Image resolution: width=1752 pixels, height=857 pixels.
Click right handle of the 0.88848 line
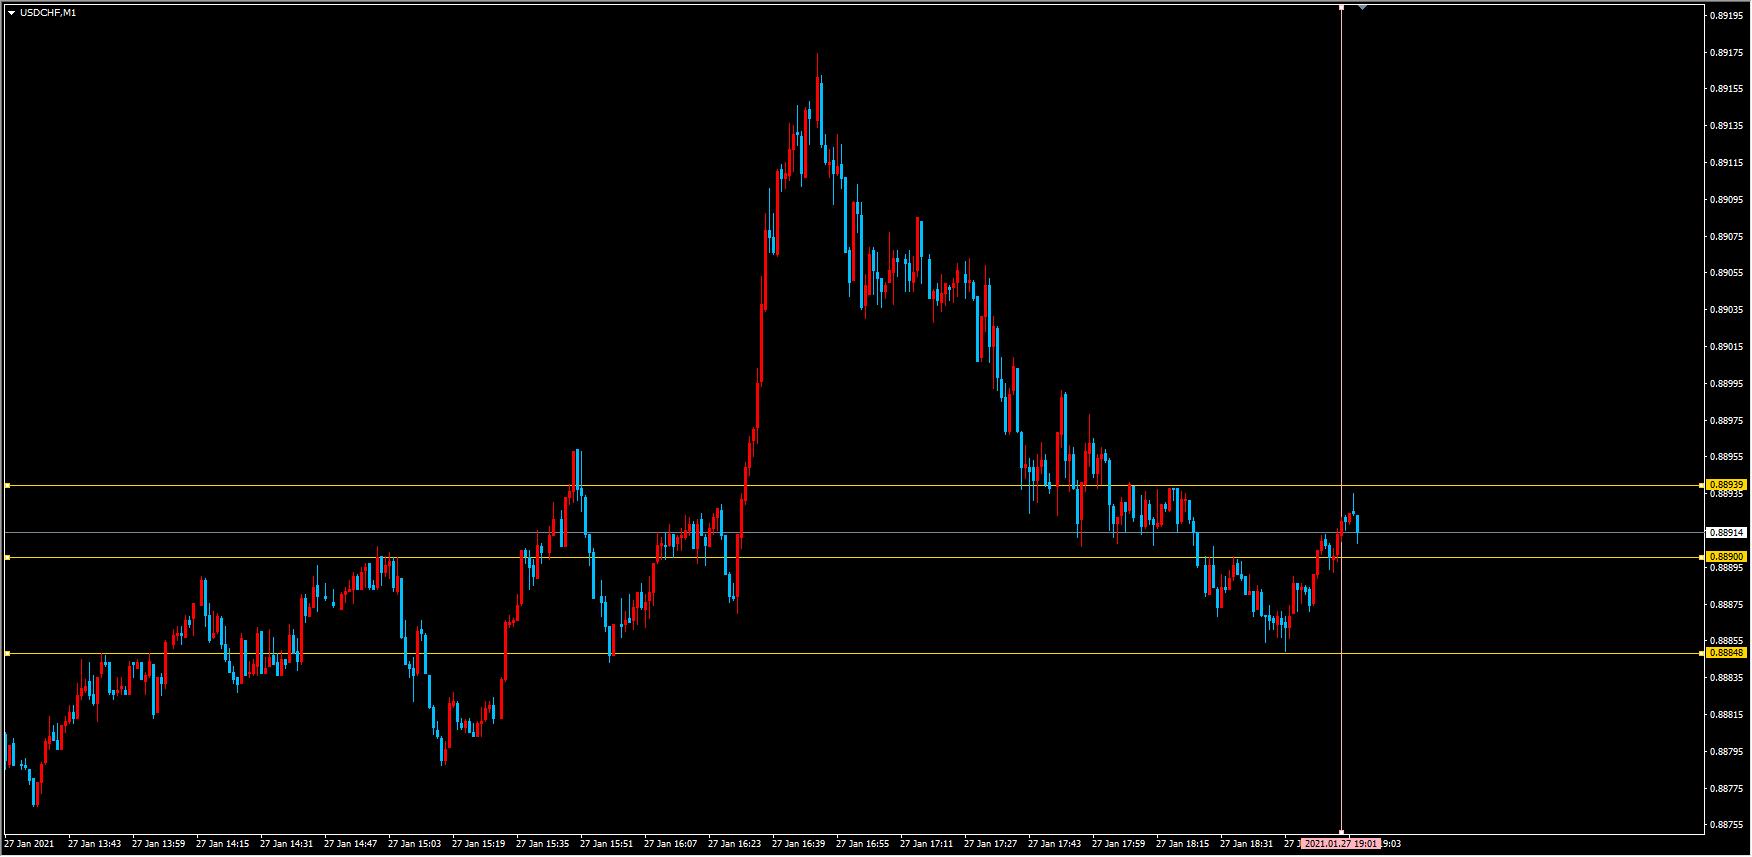click(1702, 654)
